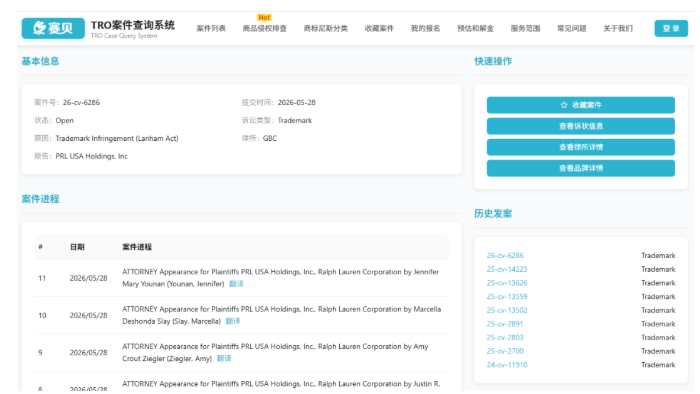
Task: Select date cell in row 9
Action: pyautogui.click(x=88, y=353)
